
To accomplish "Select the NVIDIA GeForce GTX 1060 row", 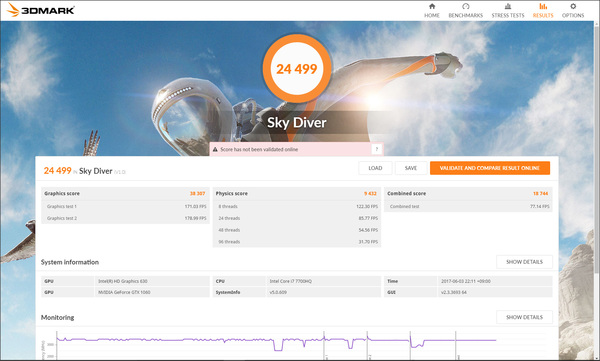I will (x=125, y=292).
